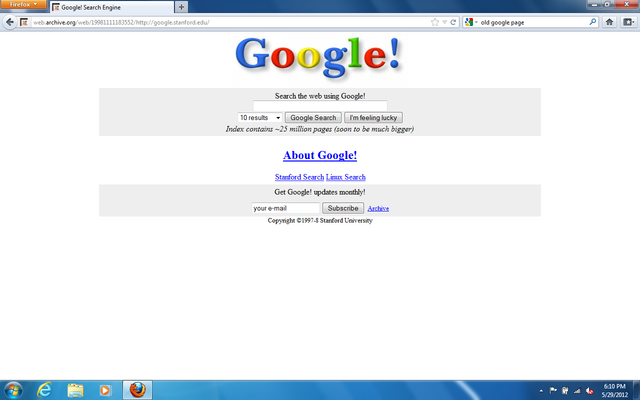Open the Firefox application menu button
640x400 pixels.
pyautogui.click(x=23, y=4)
